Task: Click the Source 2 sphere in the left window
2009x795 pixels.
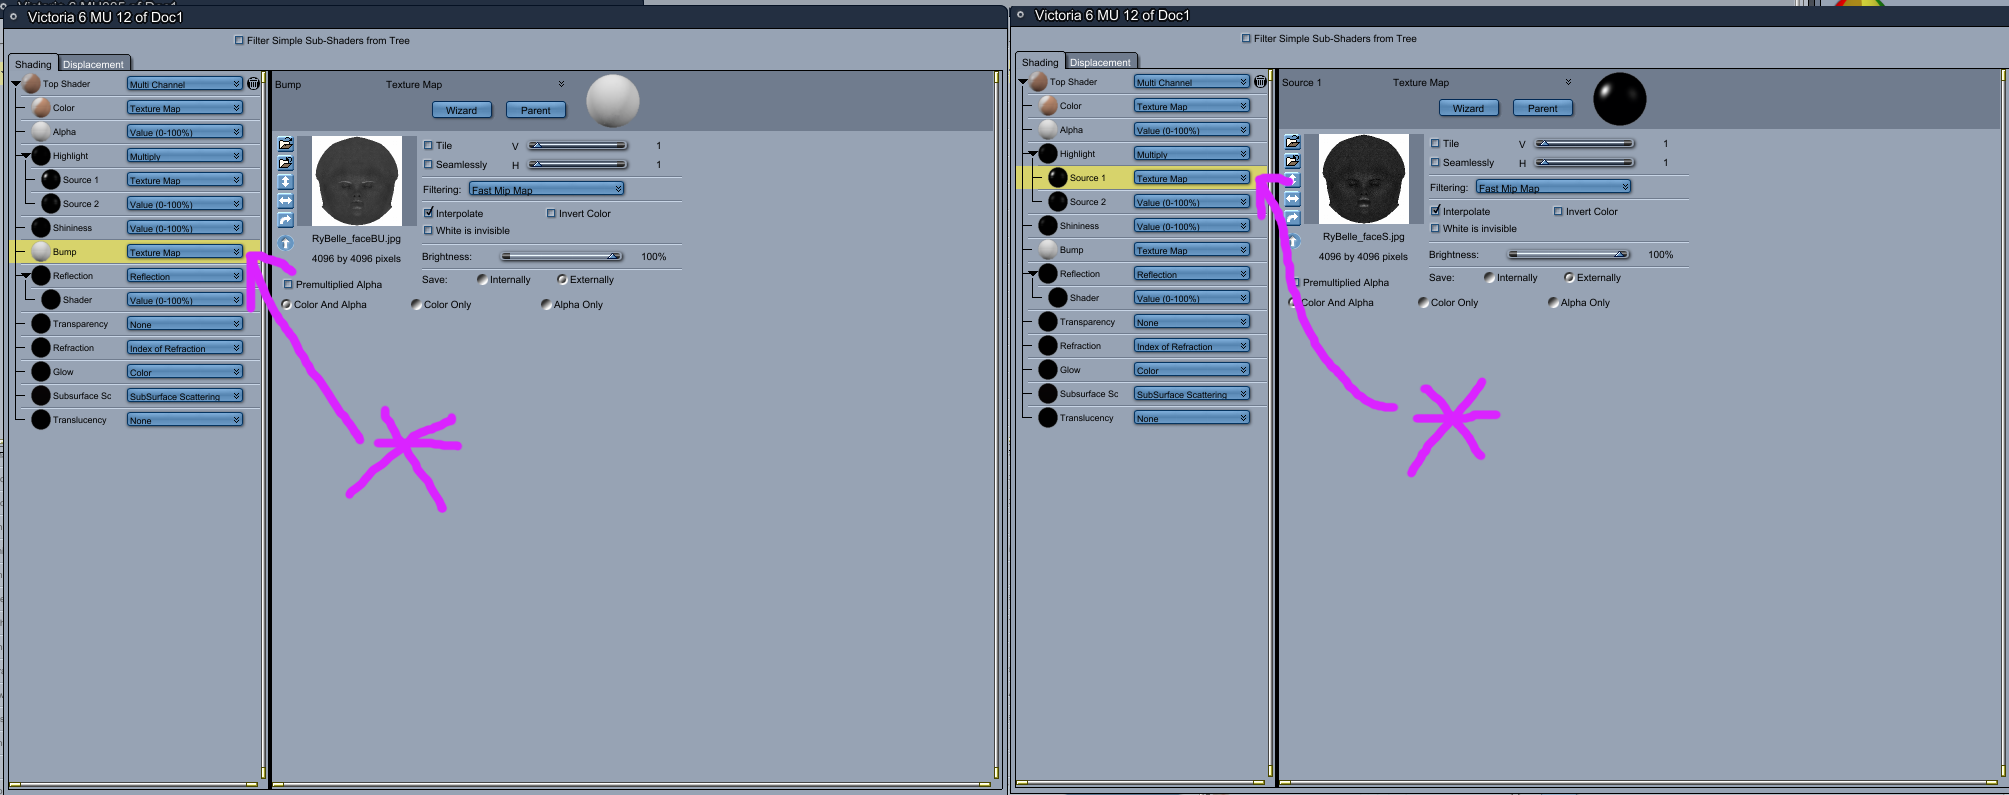Action: [51, 204]
